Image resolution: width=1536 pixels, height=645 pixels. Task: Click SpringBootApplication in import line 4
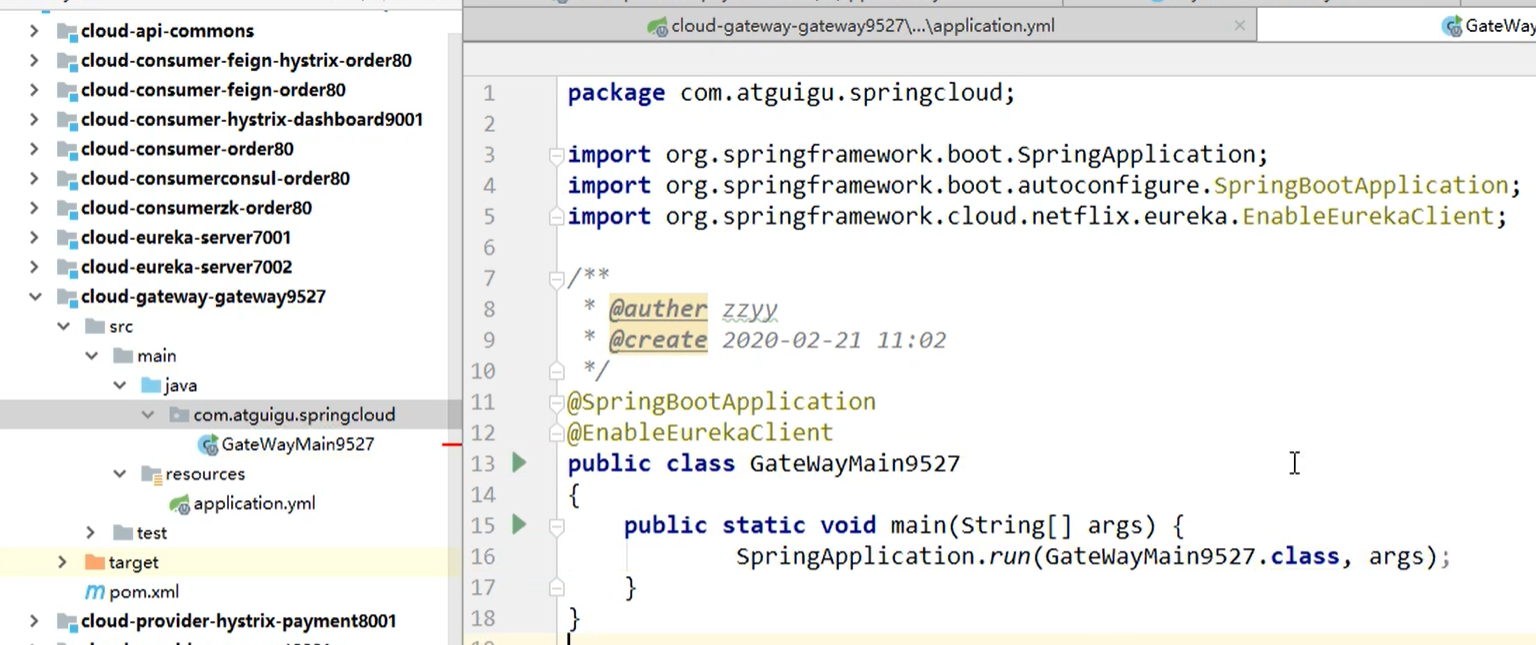click(1361, 185)
